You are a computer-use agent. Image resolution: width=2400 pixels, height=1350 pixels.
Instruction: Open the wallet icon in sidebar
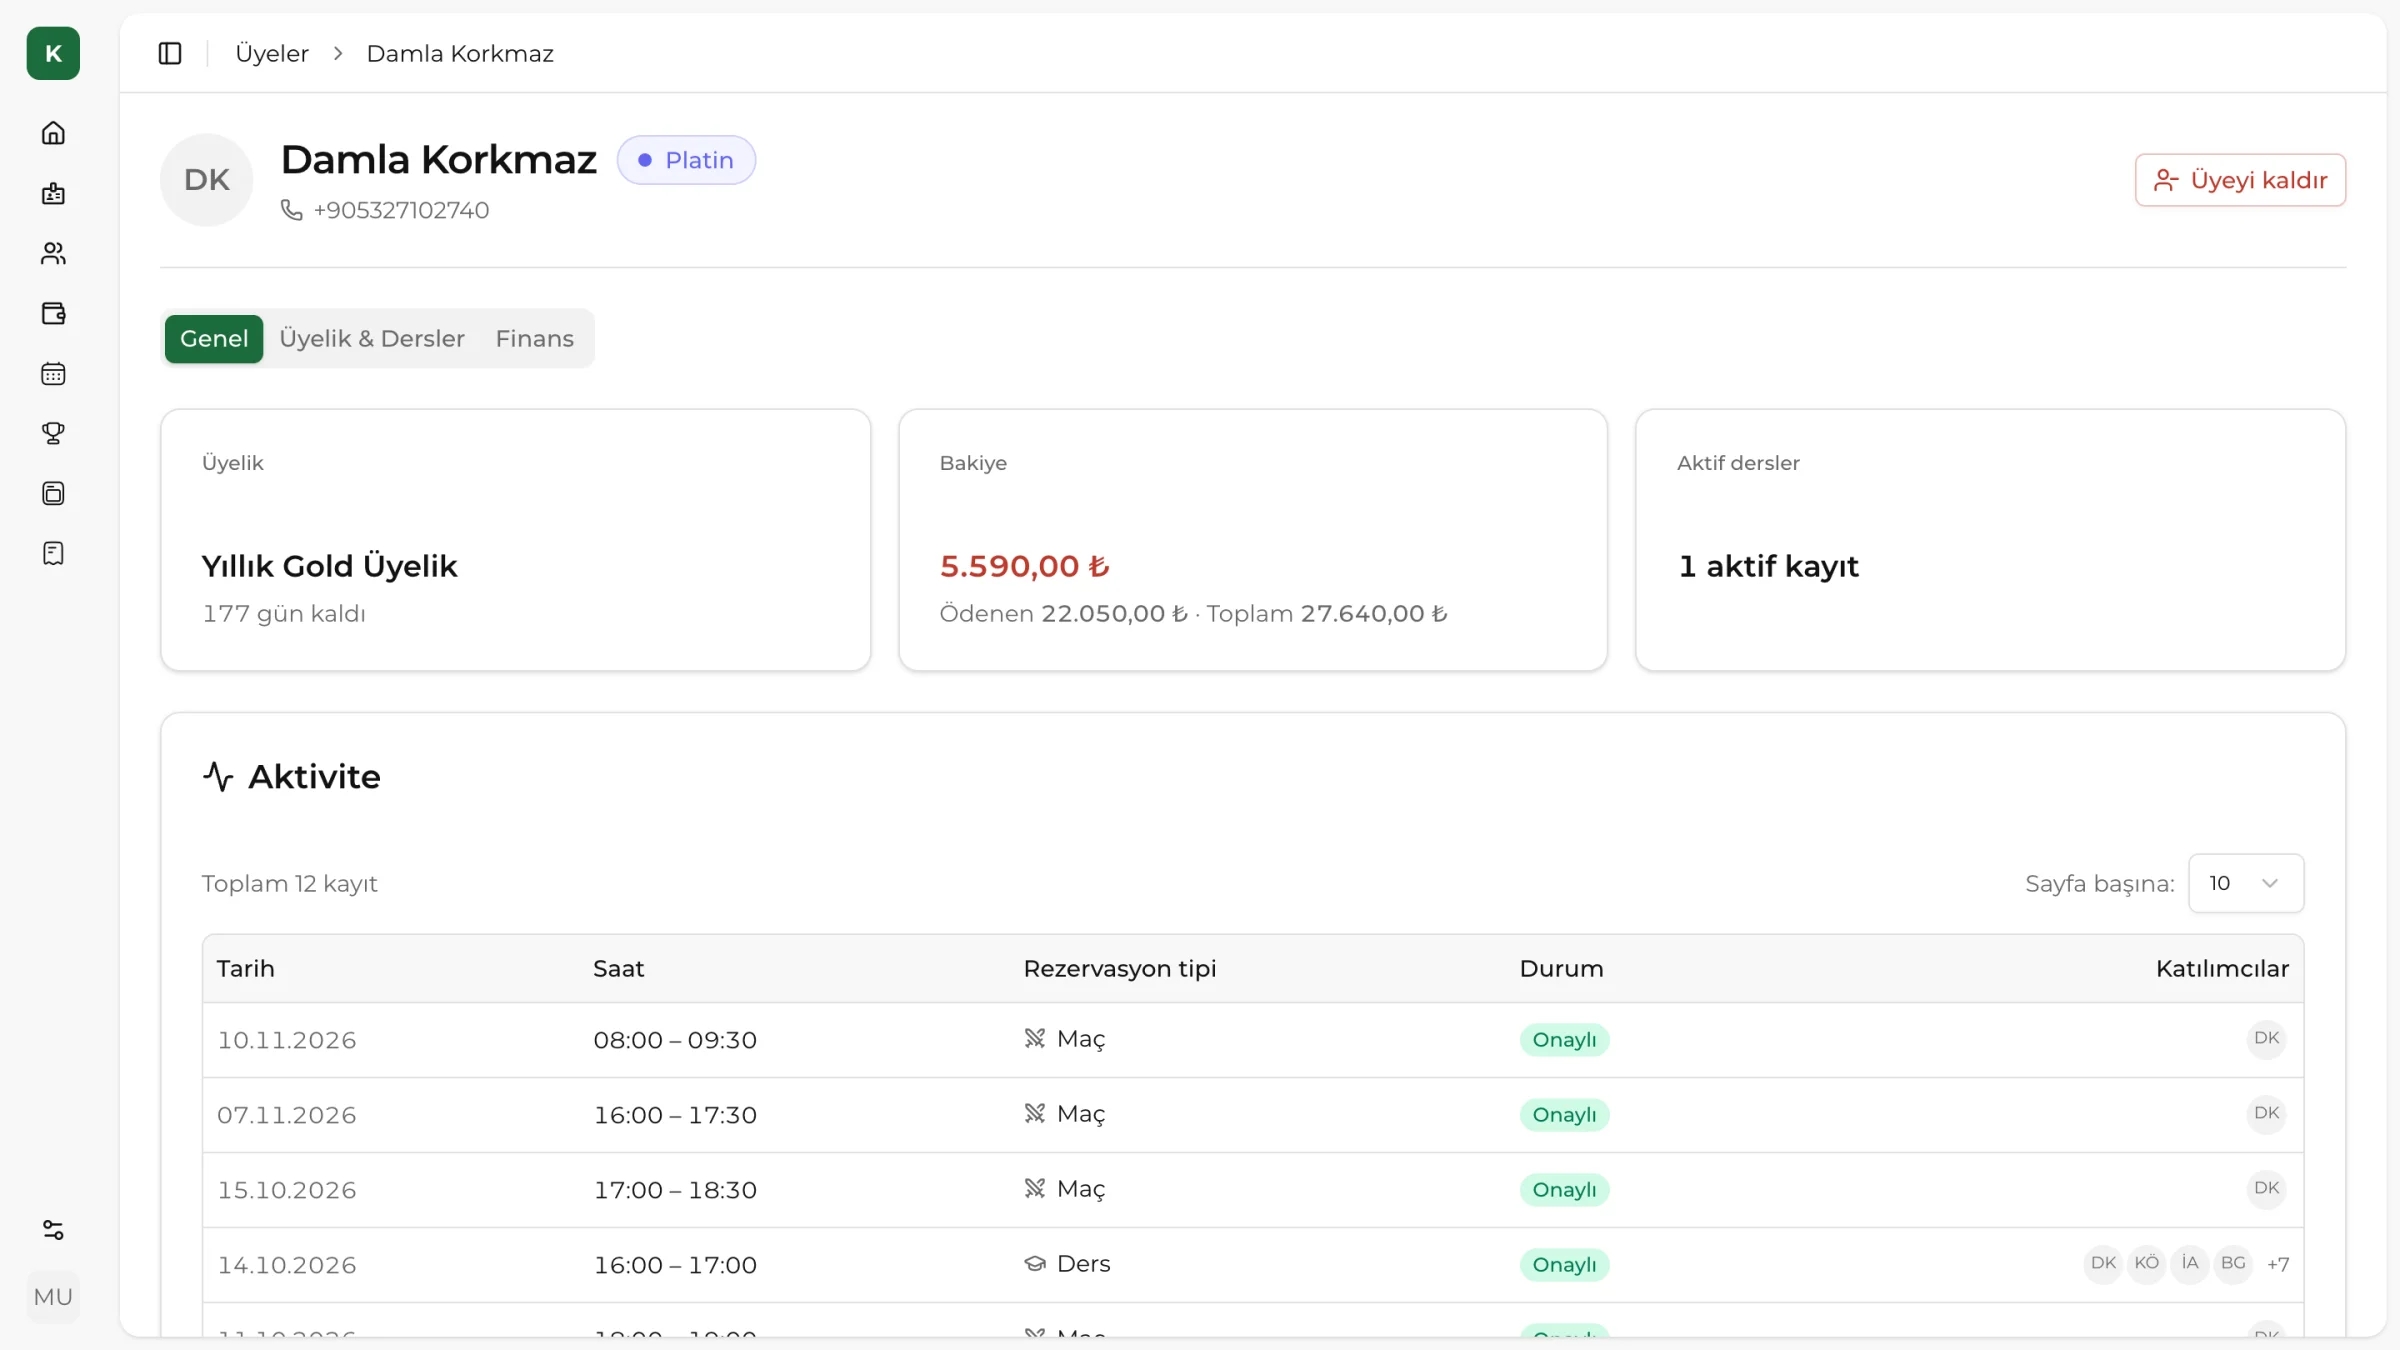point(53,313)
